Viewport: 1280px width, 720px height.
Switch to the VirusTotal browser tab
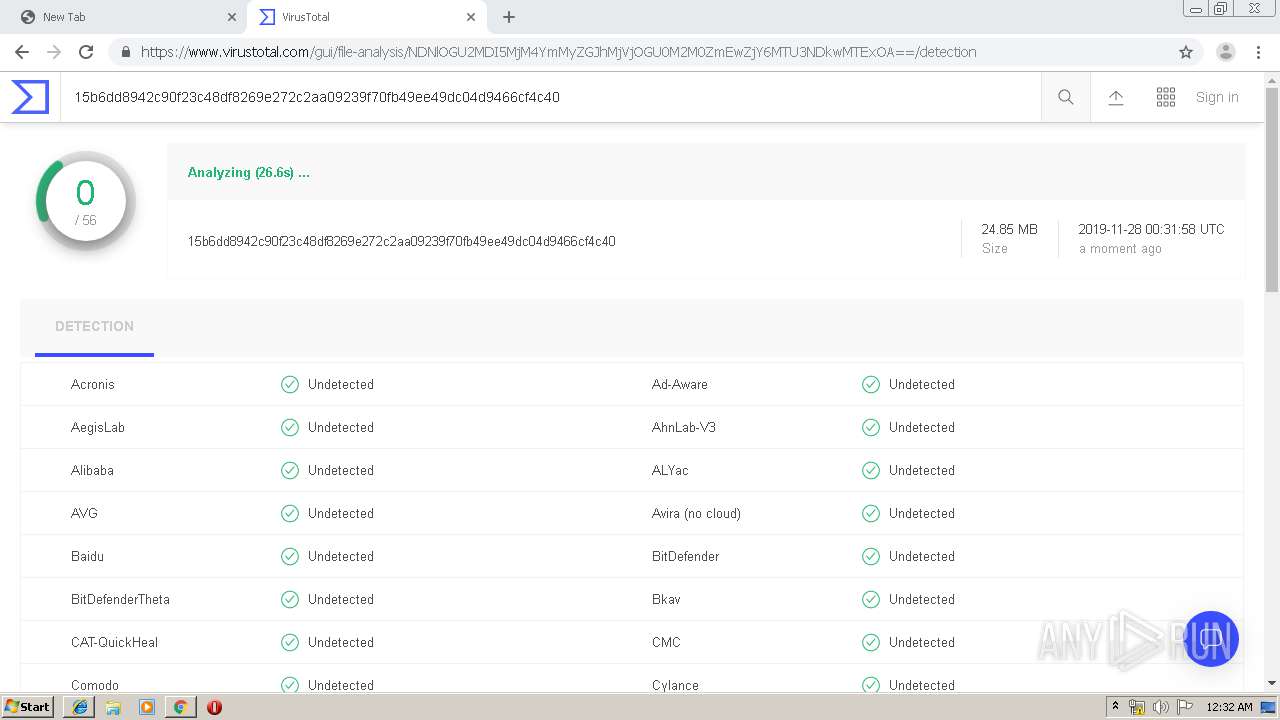365,17
